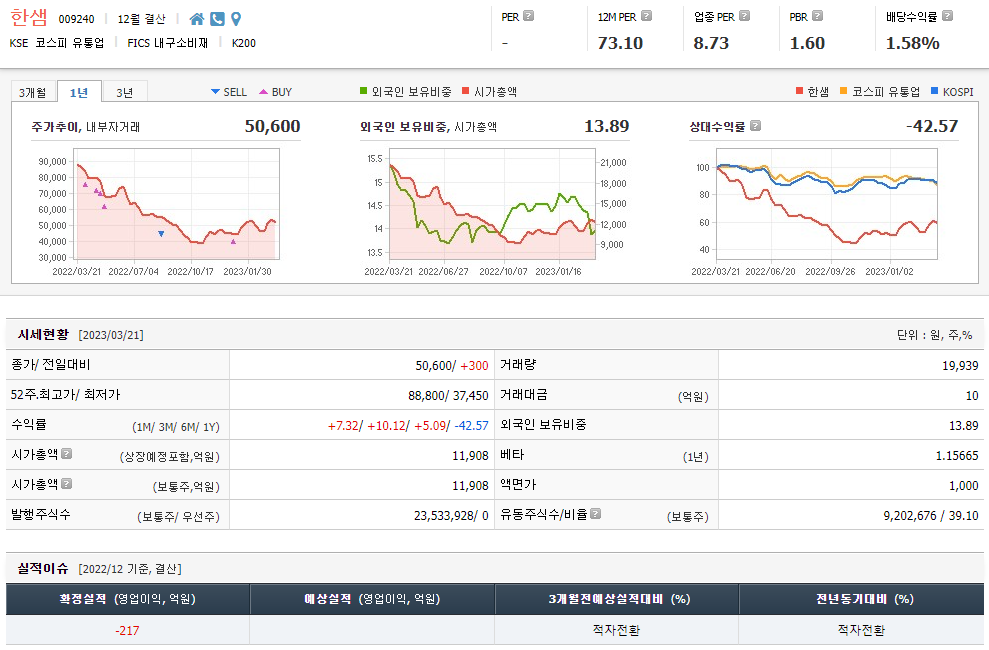989x650 pixels.
Task: Click the PBR value 1.60
Action: pos(807,43)
